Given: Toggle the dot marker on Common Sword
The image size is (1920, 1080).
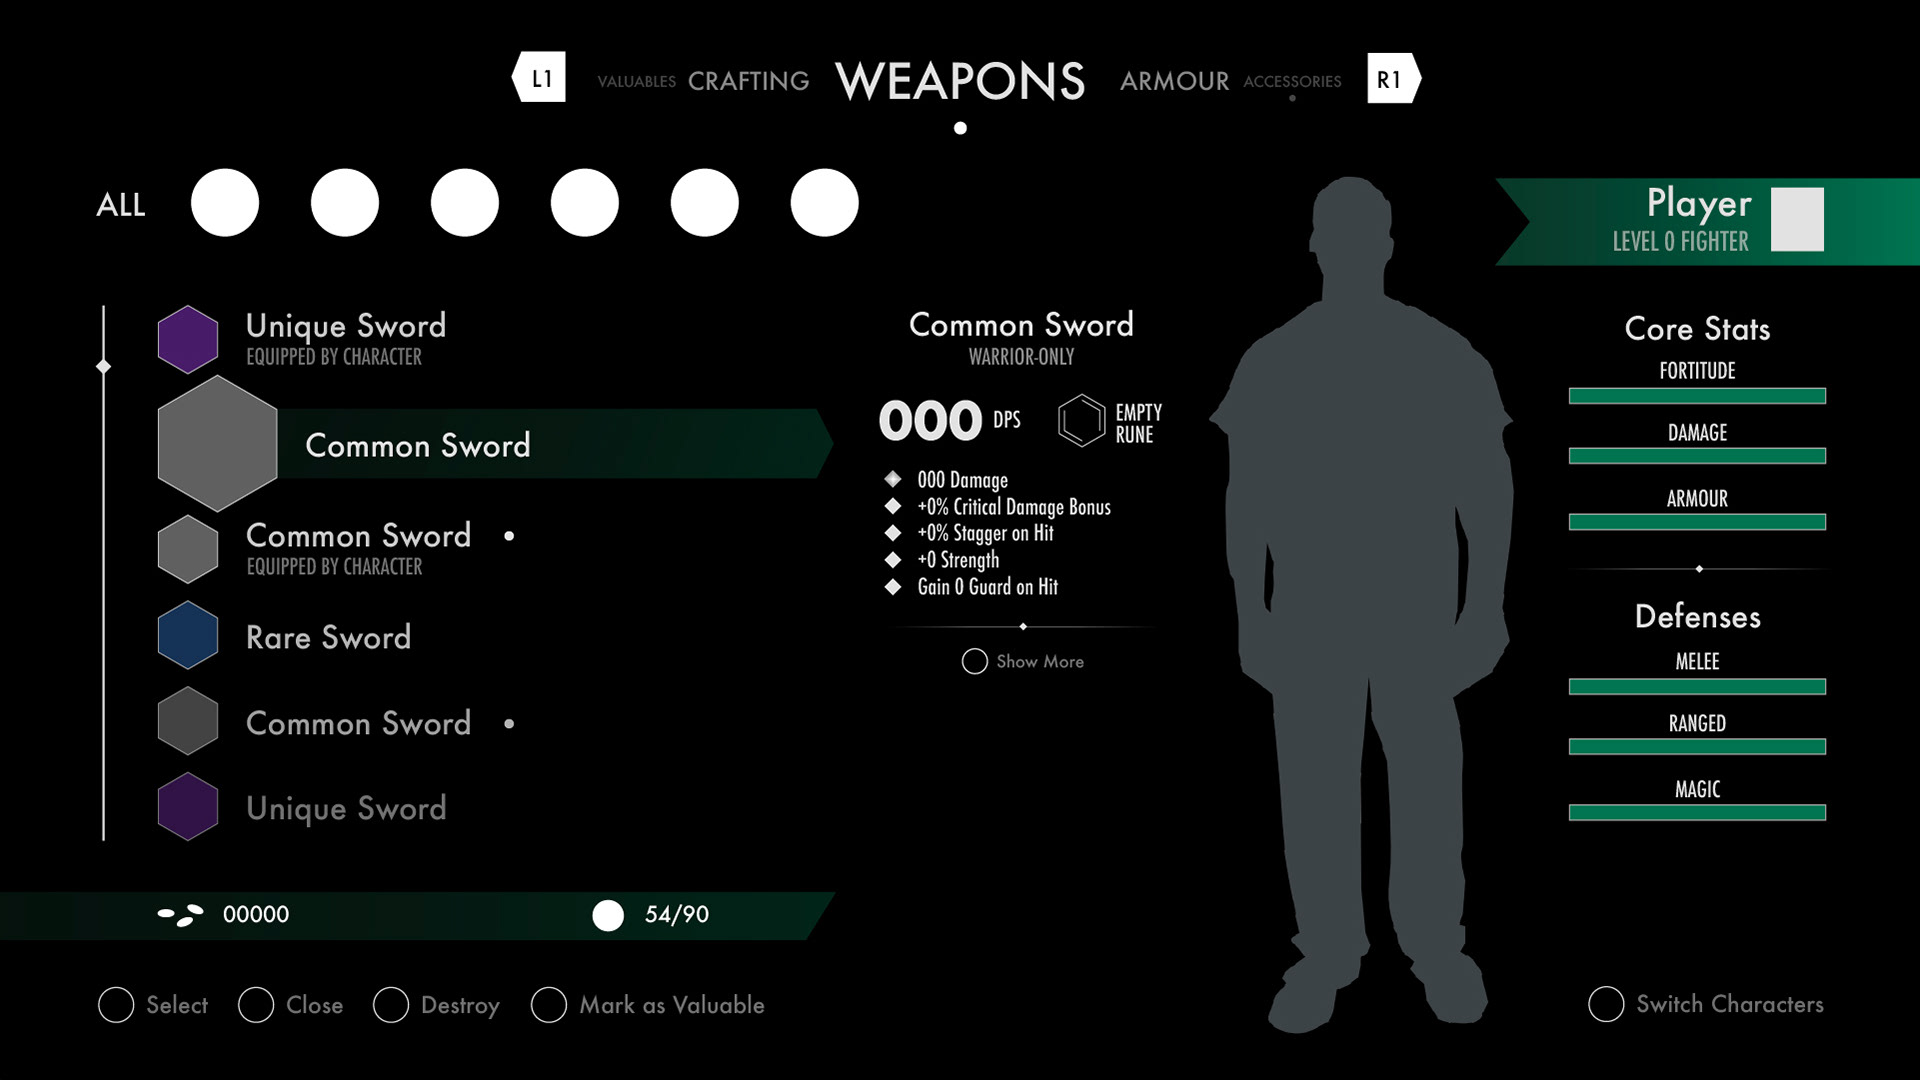Looking at the screenshot, I should tap(508, 535).
